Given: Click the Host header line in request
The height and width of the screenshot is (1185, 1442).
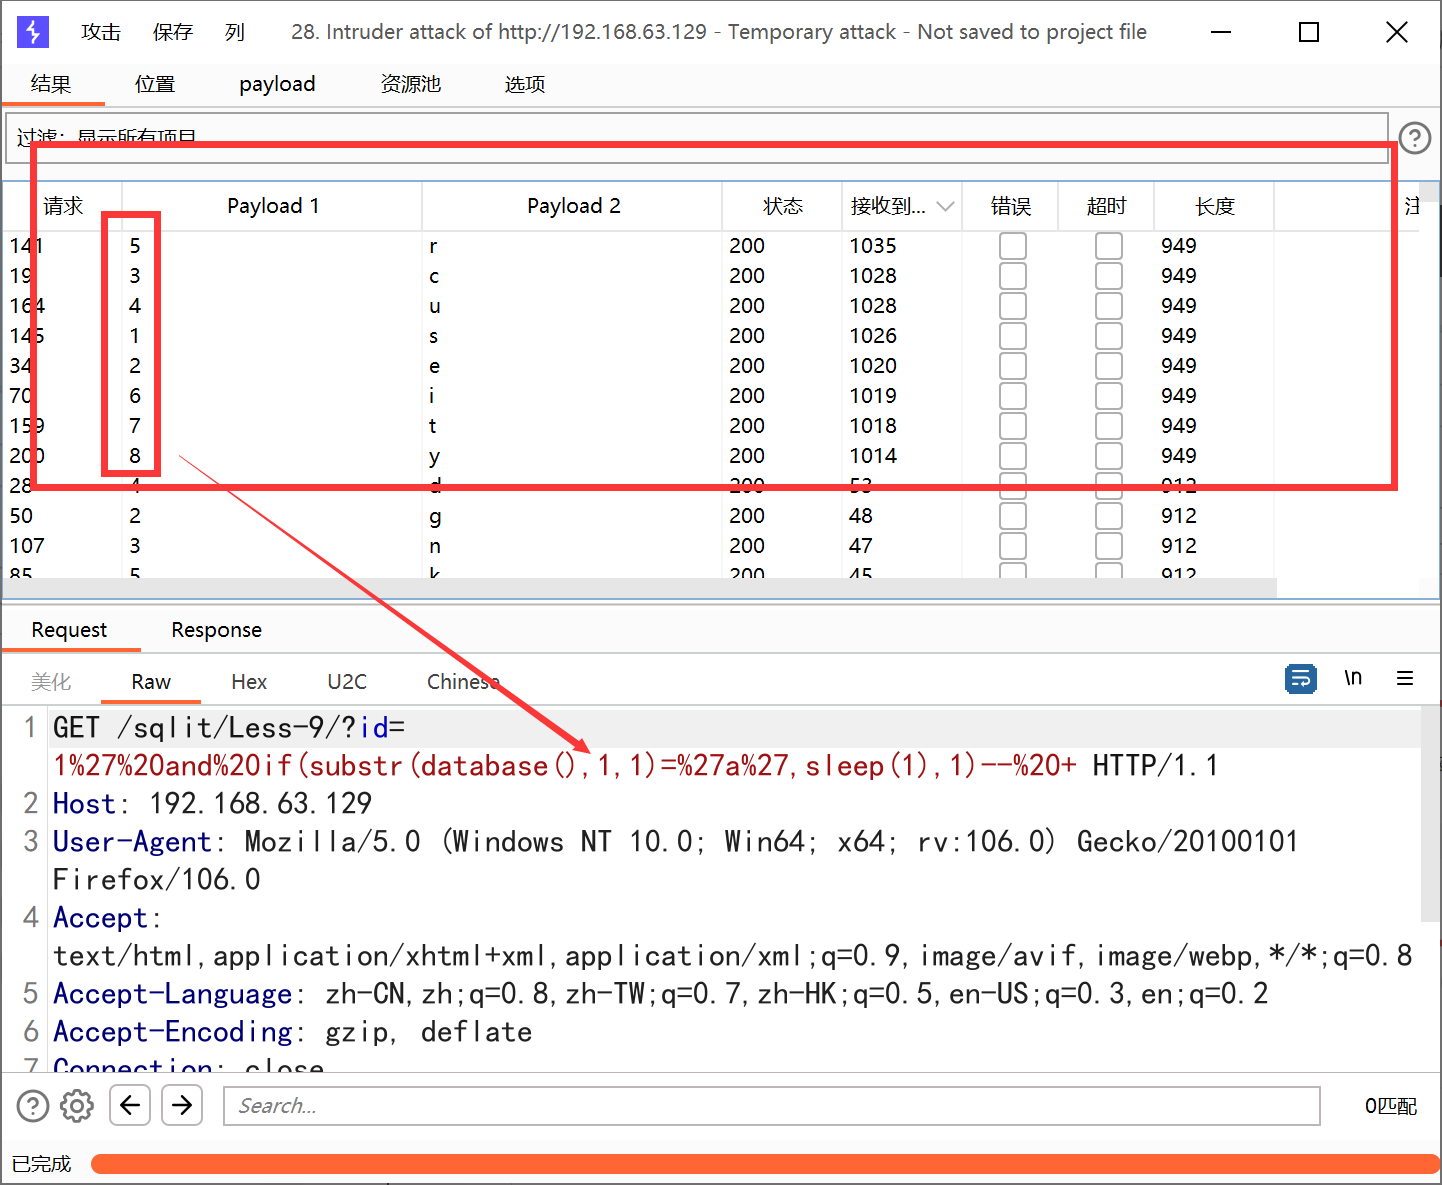Looking at the screenshot, I should (212, 804).
